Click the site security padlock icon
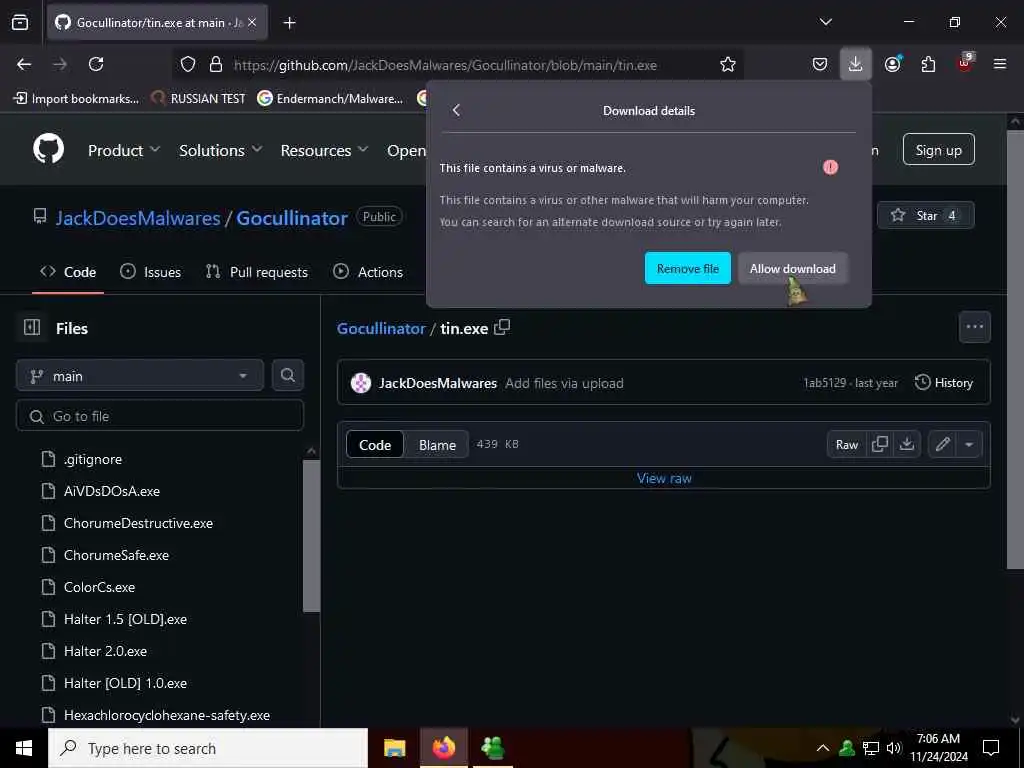Viewport: 1024px width, 768px height. coord(216,64)
